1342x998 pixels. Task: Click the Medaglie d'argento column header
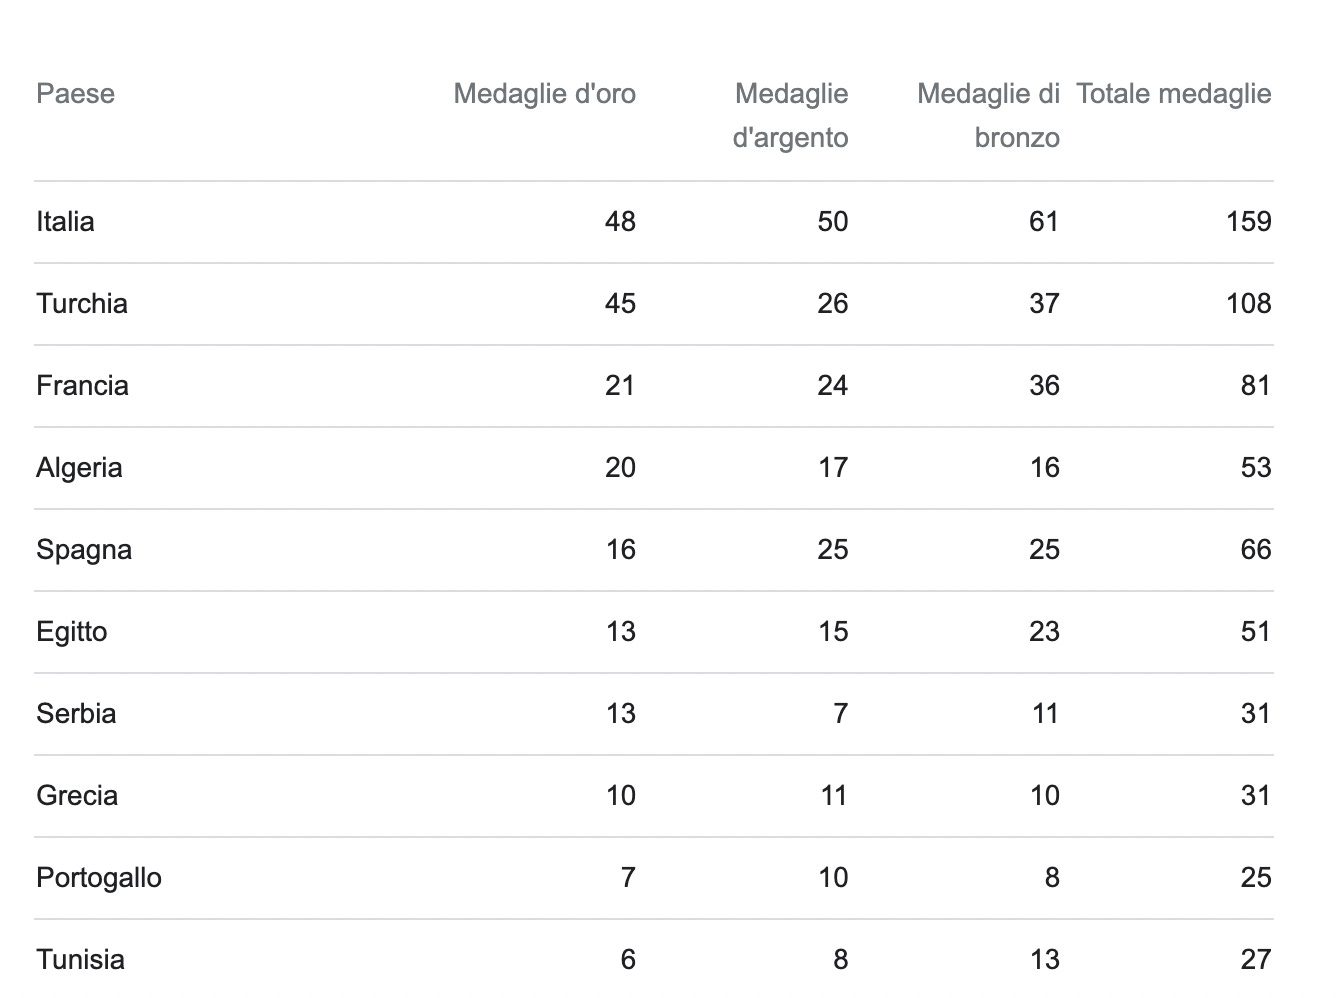(x=790, y=116)
